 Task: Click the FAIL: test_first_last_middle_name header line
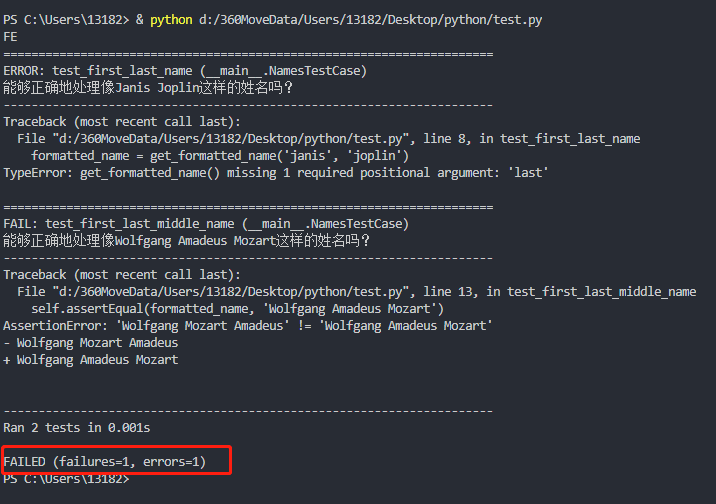[206, 224]
